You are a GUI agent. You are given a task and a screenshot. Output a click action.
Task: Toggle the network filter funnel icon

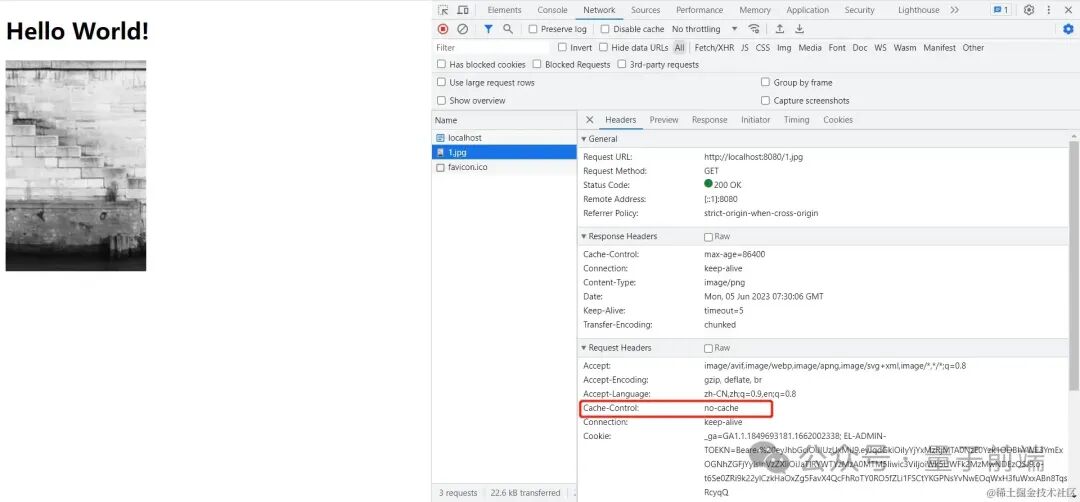coord(488,29)
